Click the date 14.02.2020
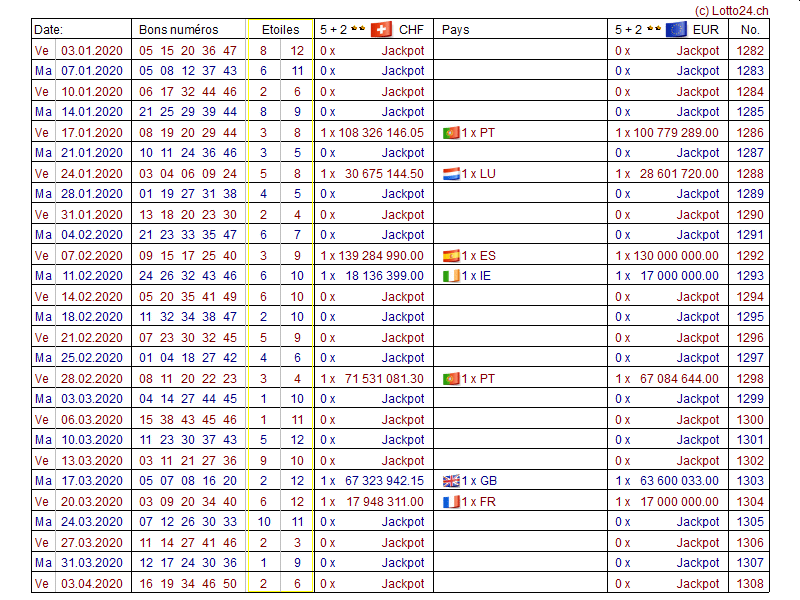The width and height of the screenshot is (800, 600). [92, 297]
